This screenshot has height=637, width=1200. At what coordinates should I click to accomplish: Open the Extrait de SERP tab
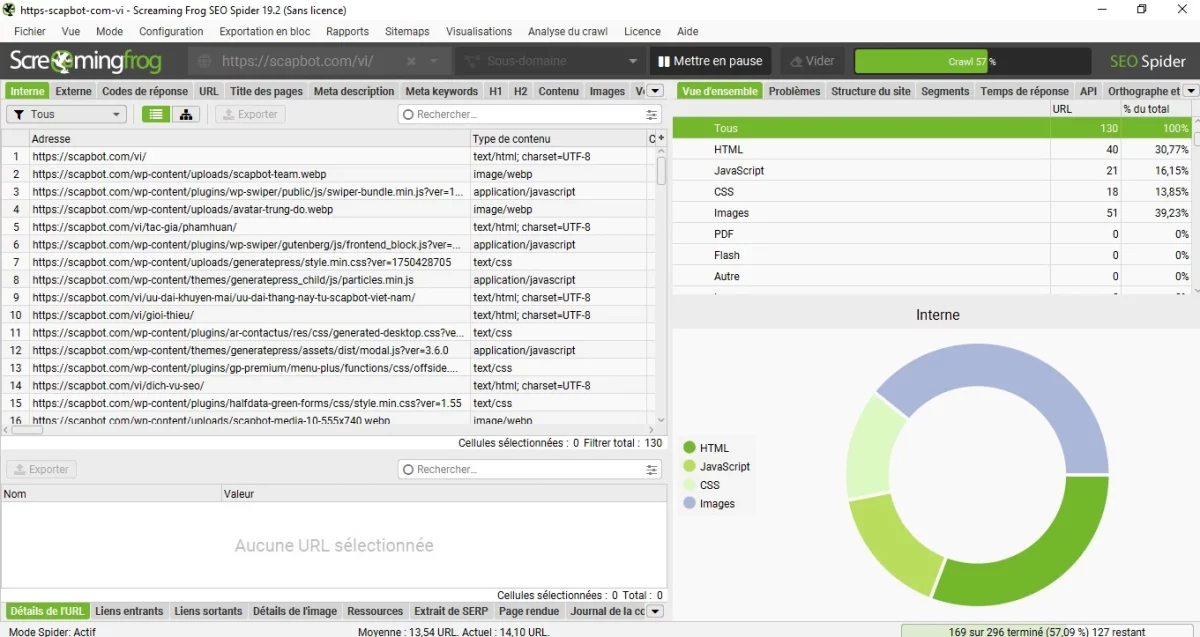(x=450, y=611)
